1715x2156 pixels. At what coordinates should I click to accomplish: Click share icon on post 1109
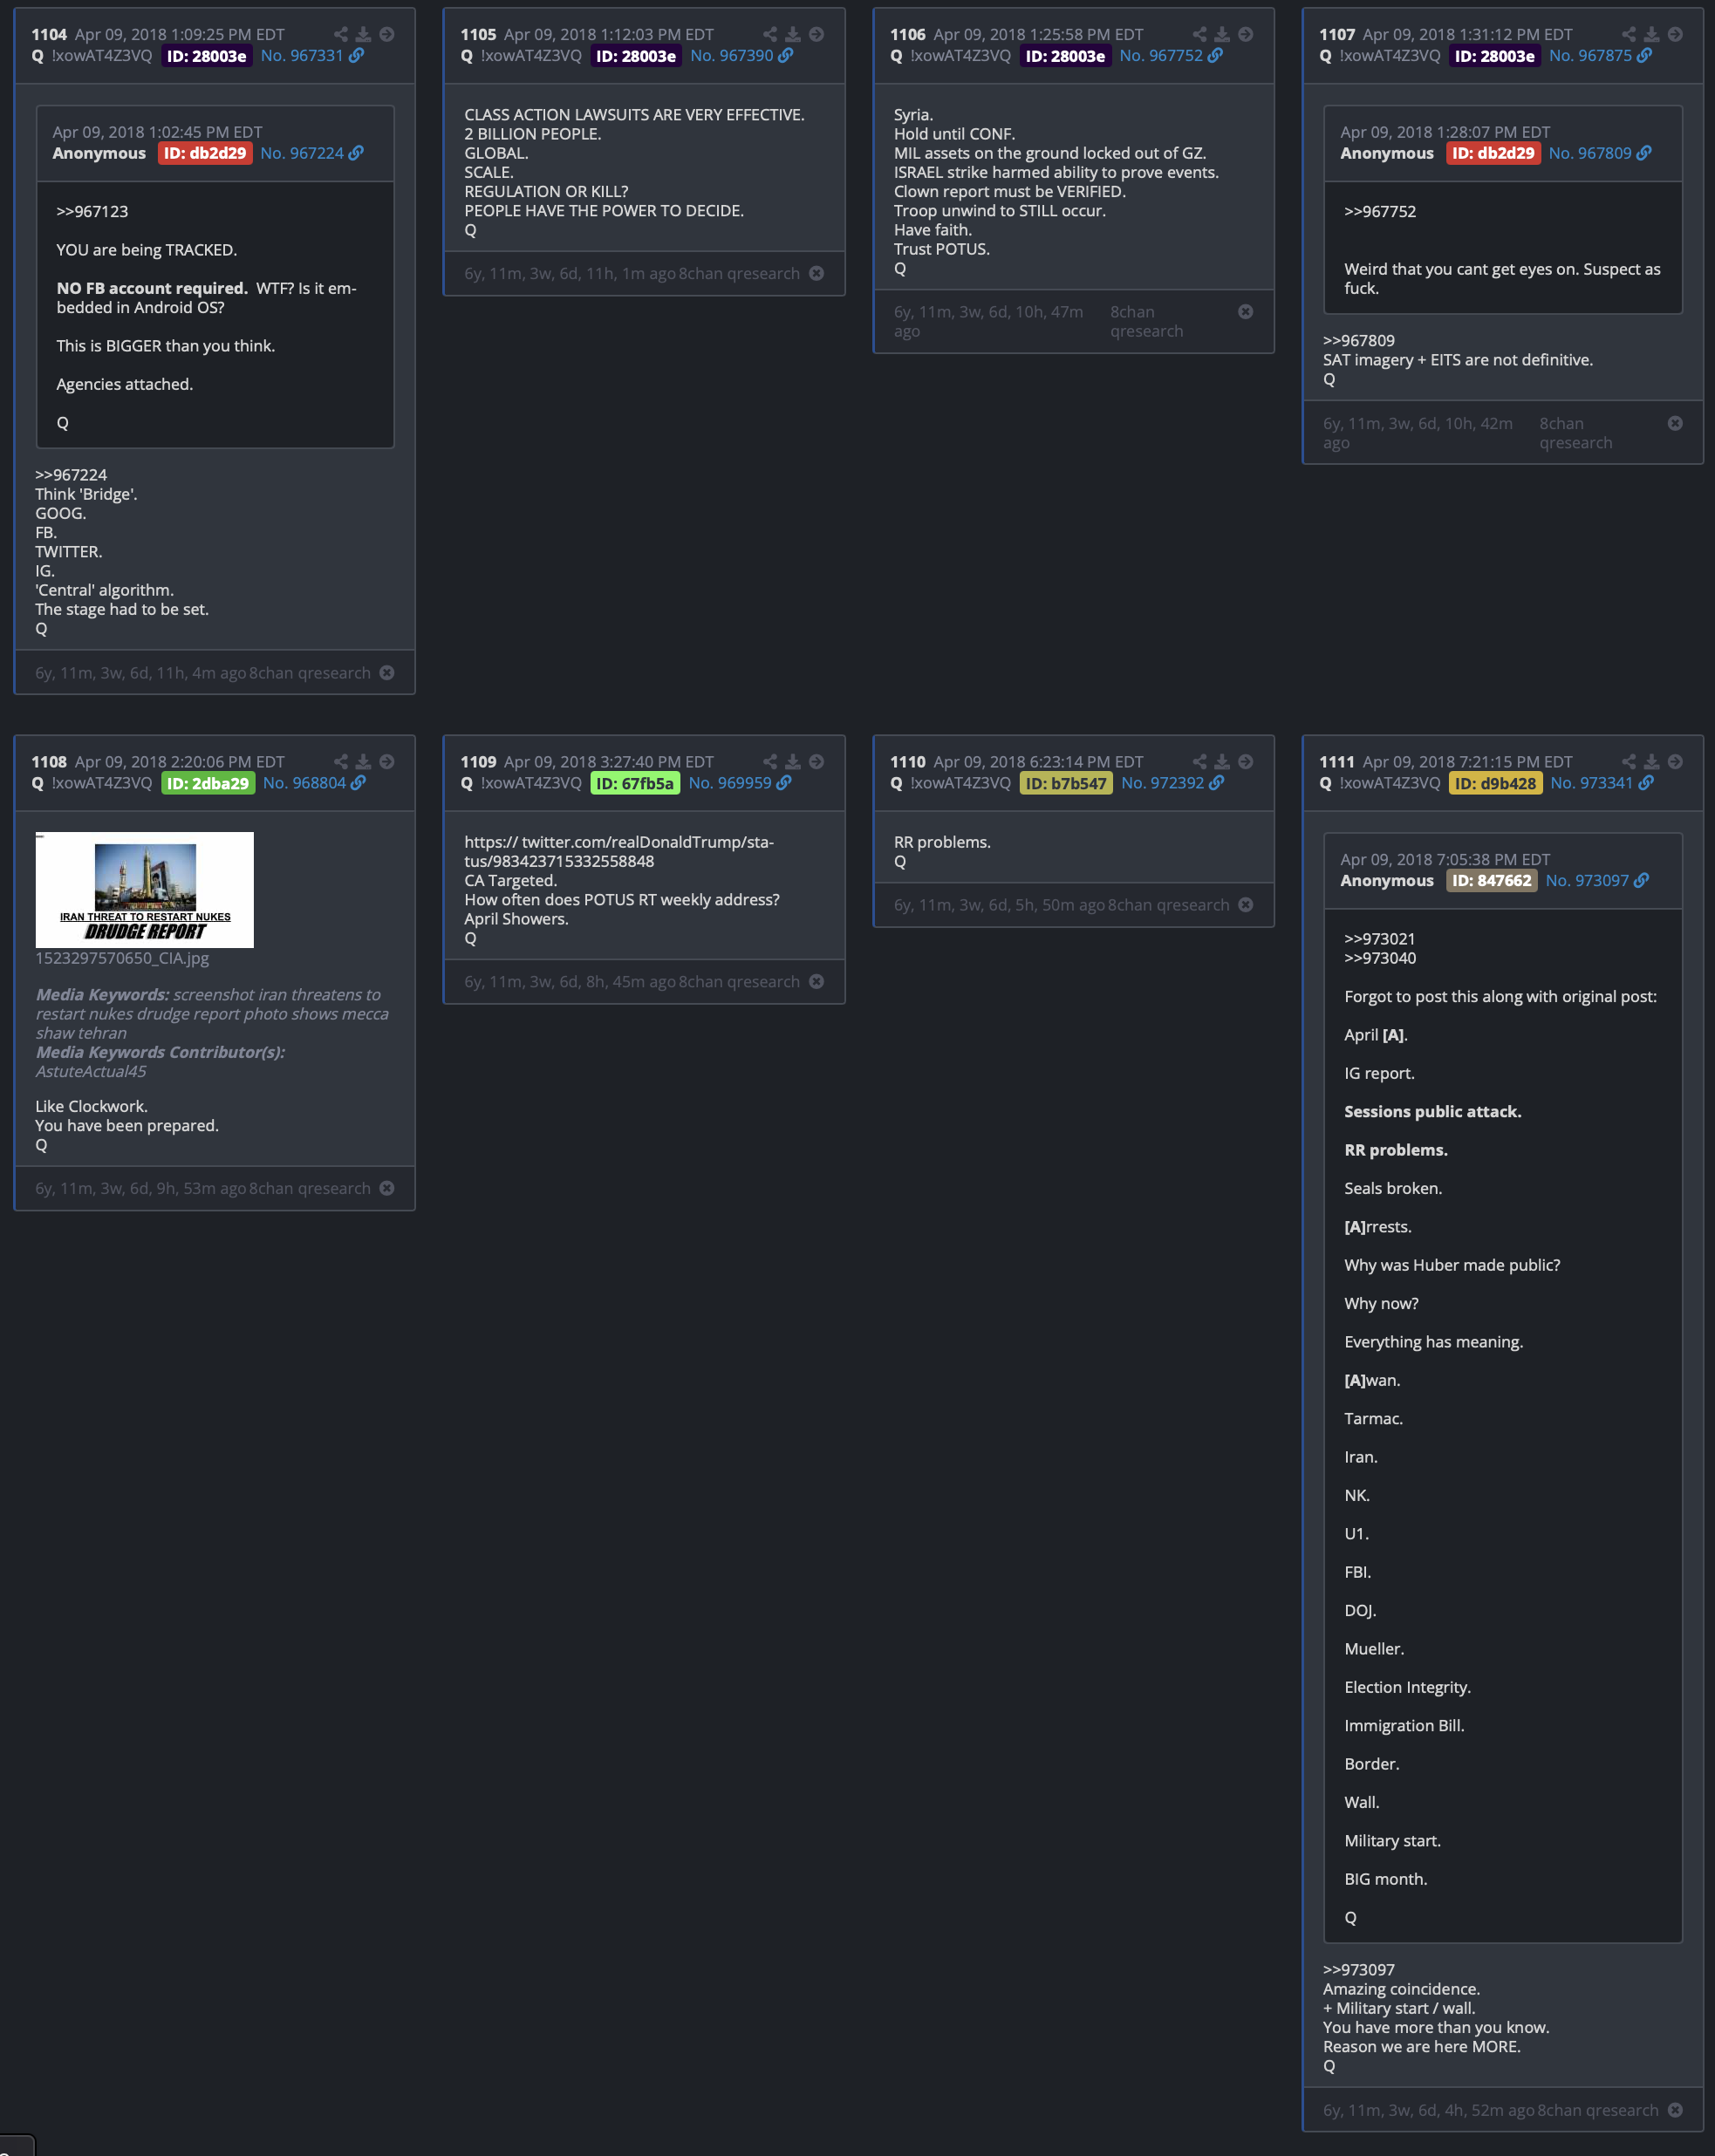[x=770, y=761]
